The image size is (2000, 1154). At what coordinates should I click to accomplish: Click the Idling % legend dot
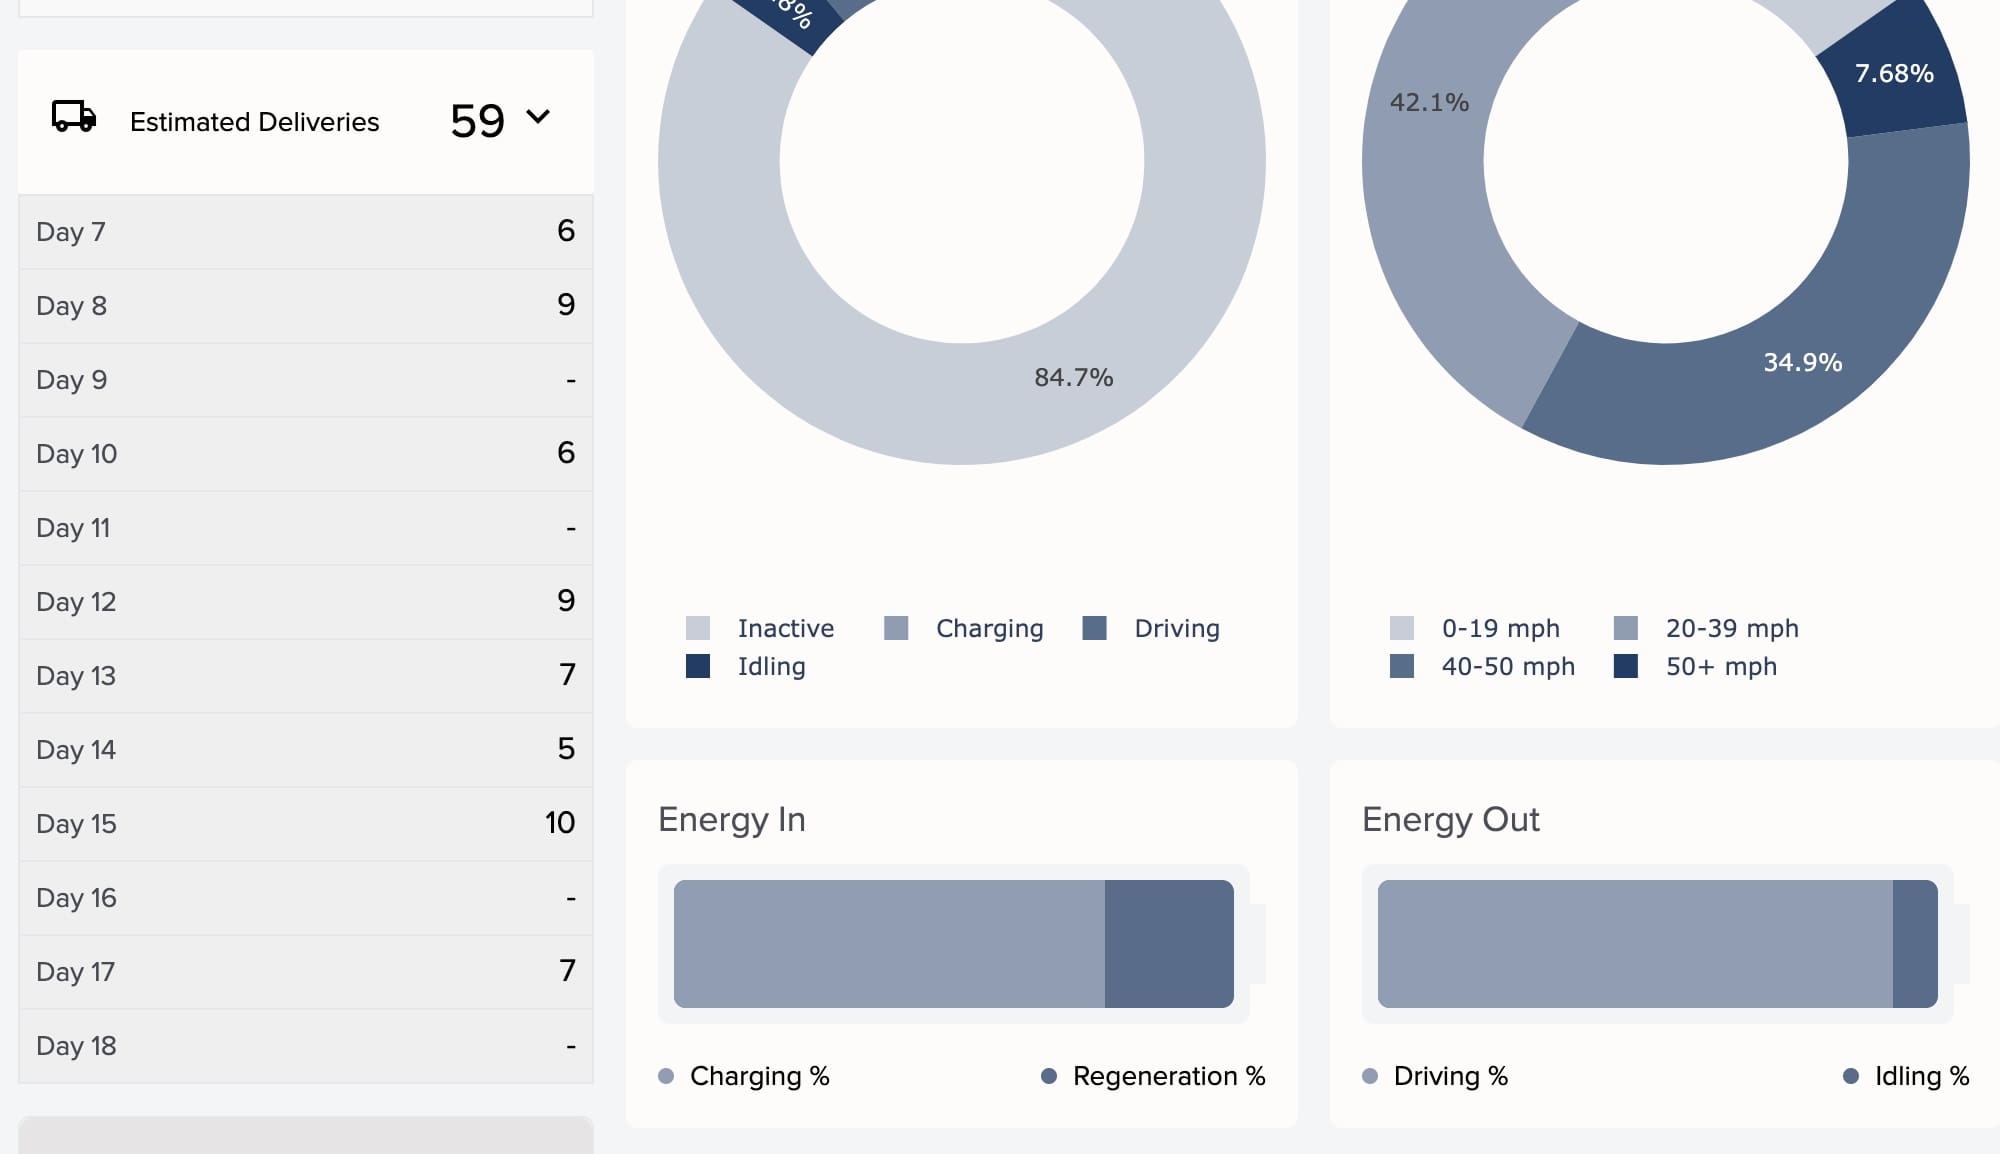[x=1851, y=1076]
